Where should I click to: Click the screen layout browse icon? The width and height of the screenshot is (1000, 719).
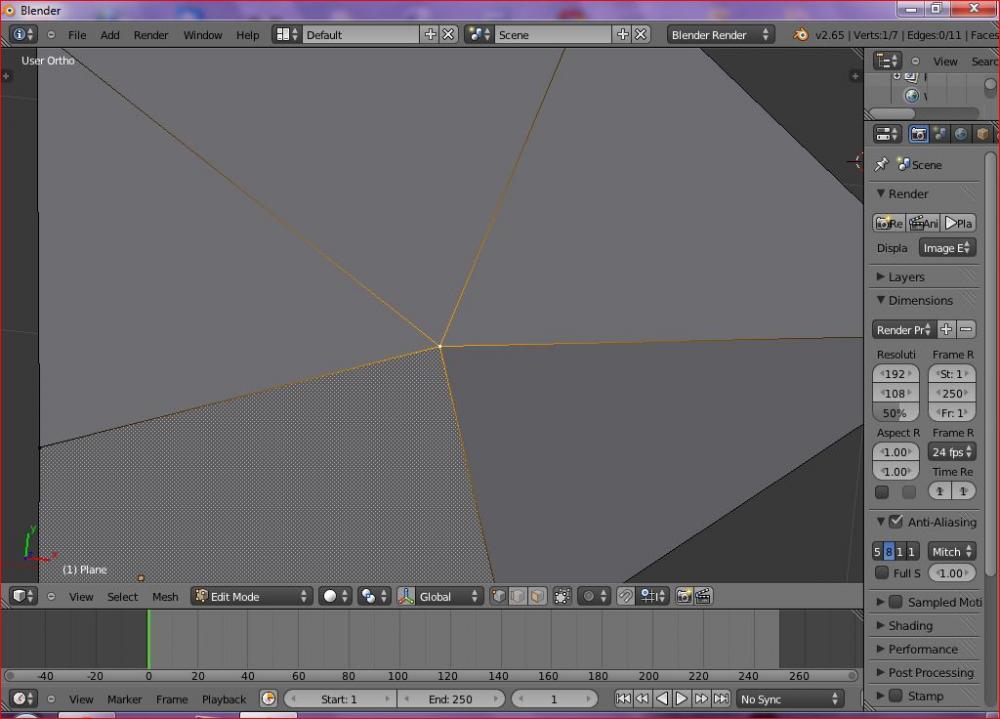coord(286,34)
